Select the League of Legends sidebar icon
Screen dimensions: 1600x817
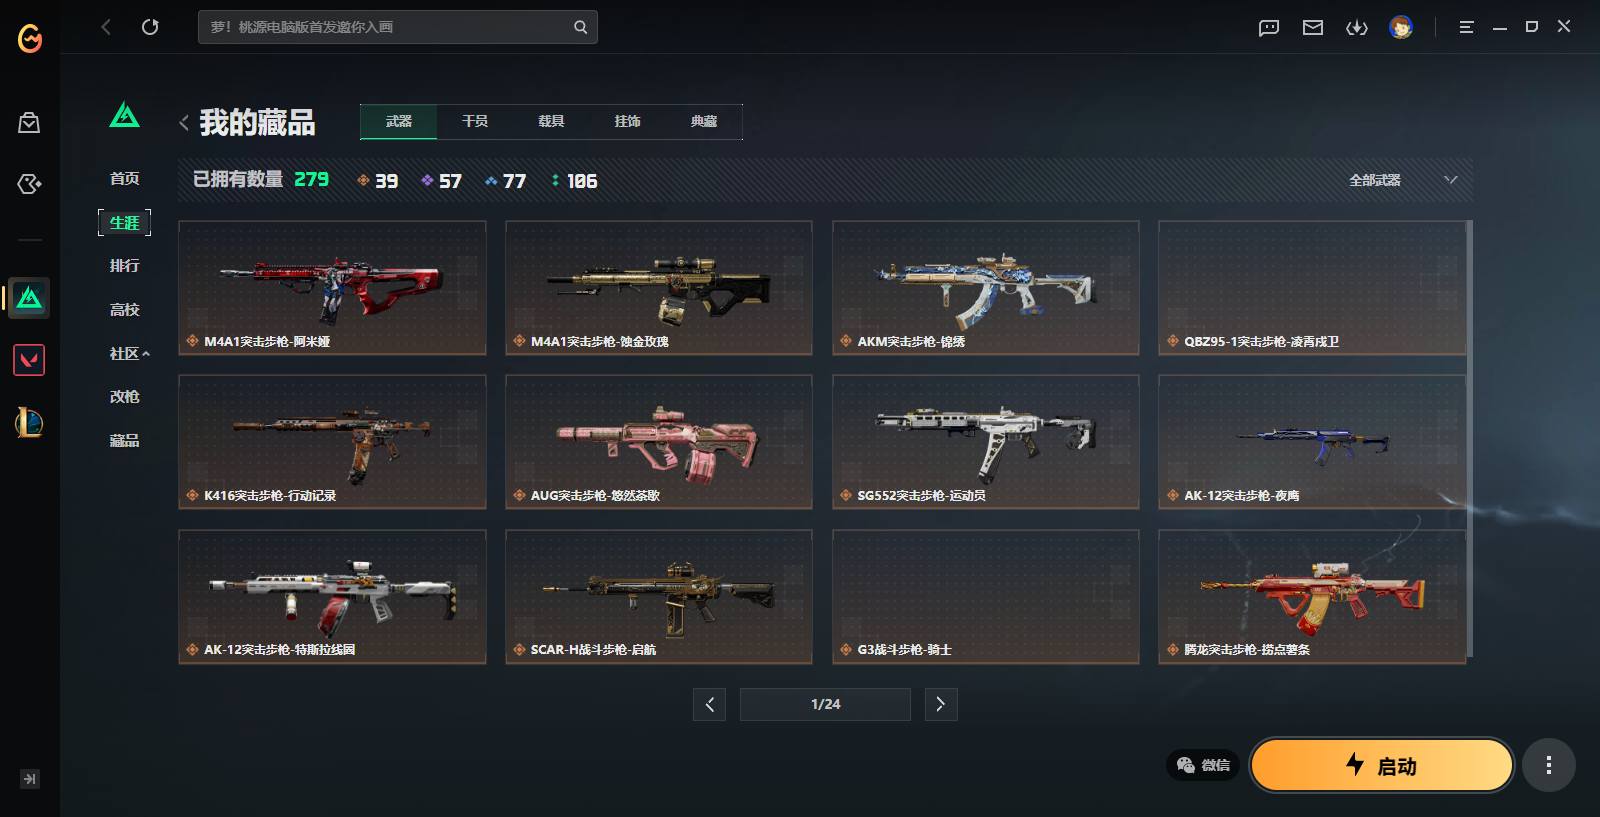[29, 423]
